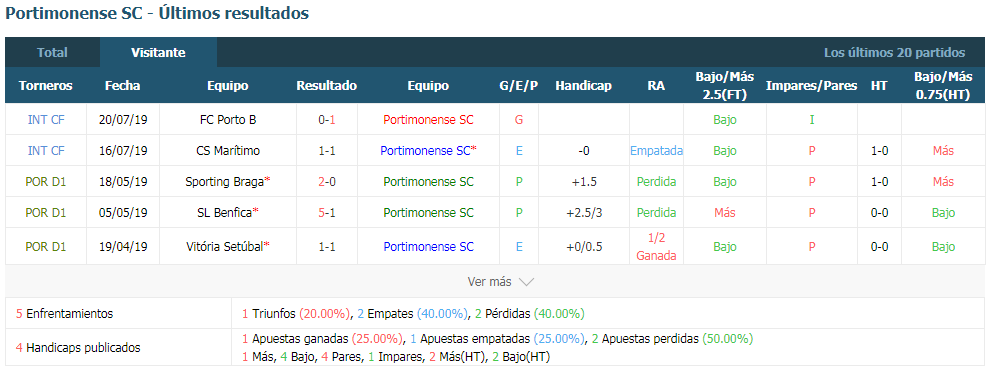This screenshot has height=370, width=996.
Task: Click red Portimonense SC in the first row
Action: pos(428,120)
